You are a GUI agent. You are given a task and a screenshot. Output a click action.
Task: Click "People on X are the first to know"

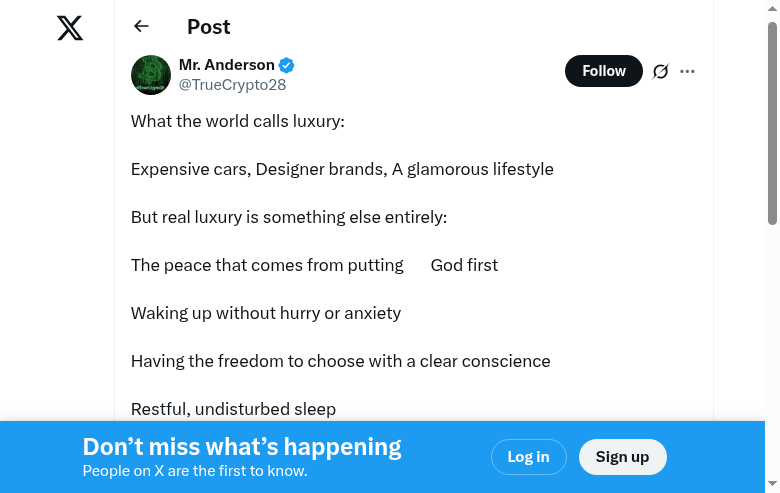tap(194, 471)
